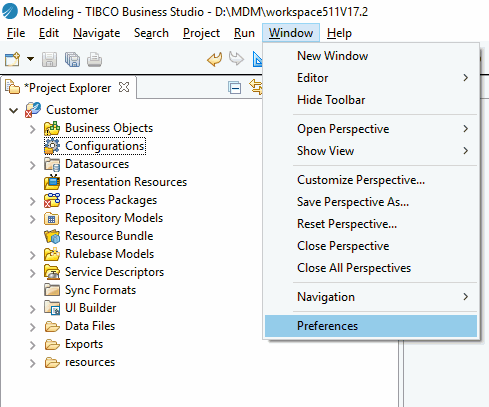Expand the Service Descriptors node
The image size is (489, 407).
click(33, 273)
